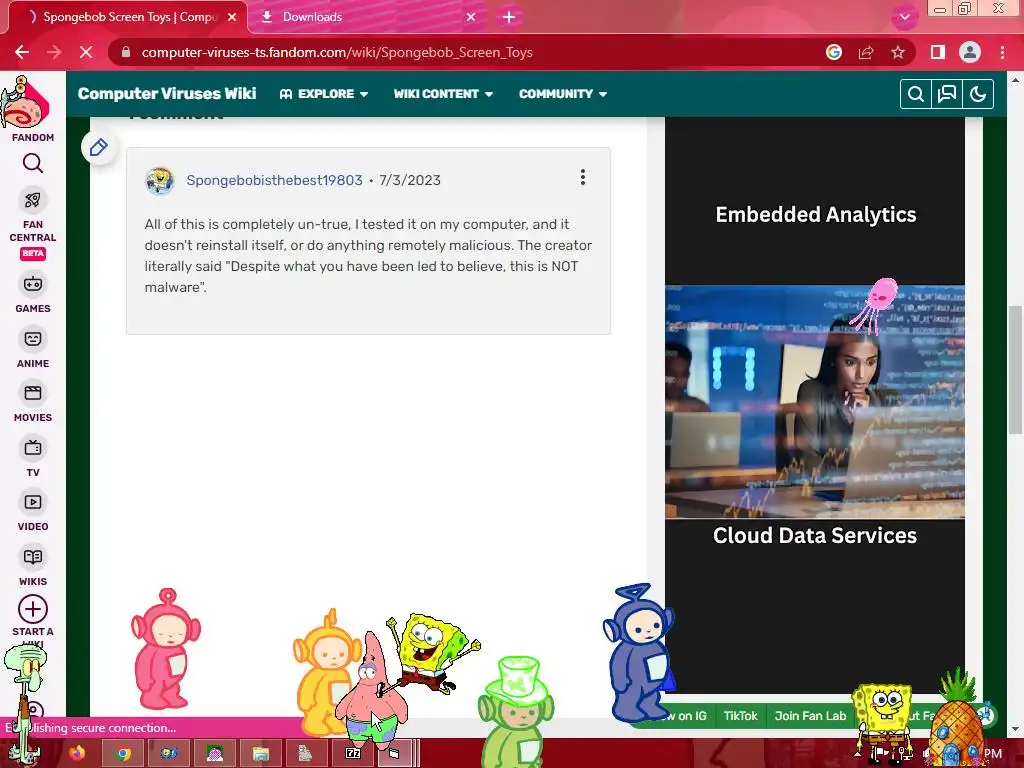Click the blue Teletubby screen toy

point(639,653)
